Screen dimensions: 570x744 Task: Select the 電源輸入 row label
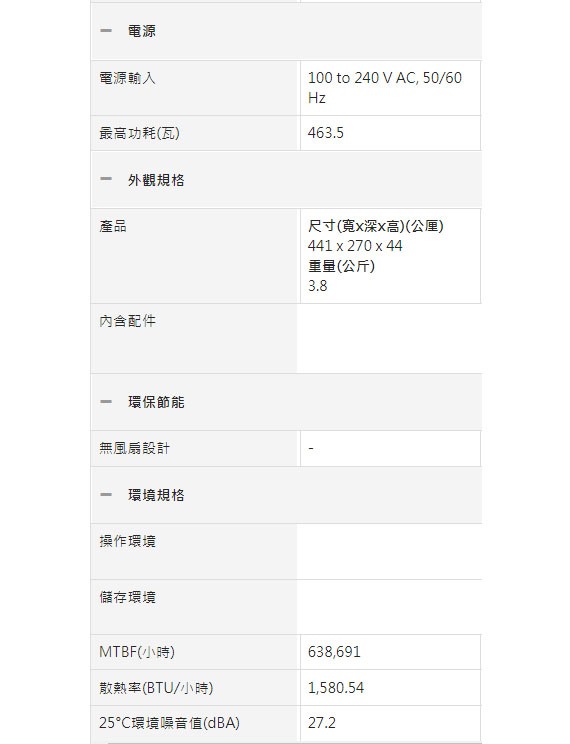(127, 78)
